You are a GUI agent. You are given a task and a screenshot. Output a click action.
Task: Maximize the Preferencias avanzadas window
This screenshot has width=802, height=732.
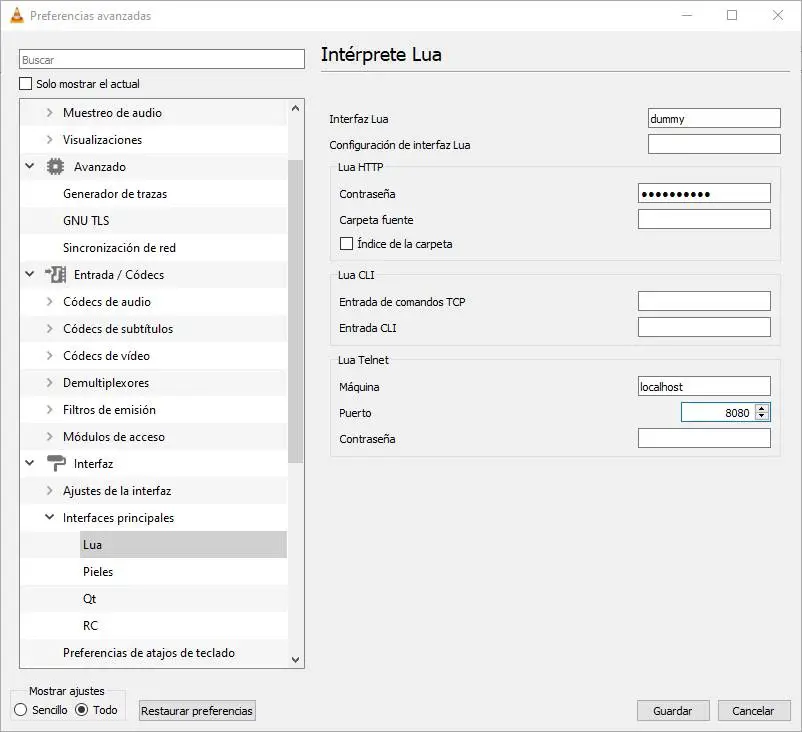tap(732, 15)
